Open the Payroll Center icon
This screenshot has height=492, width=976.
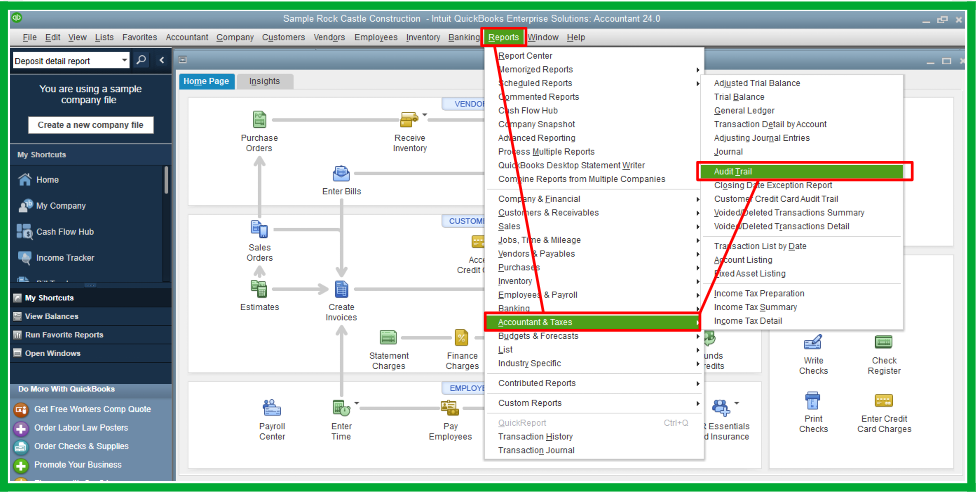pos(272,409)
